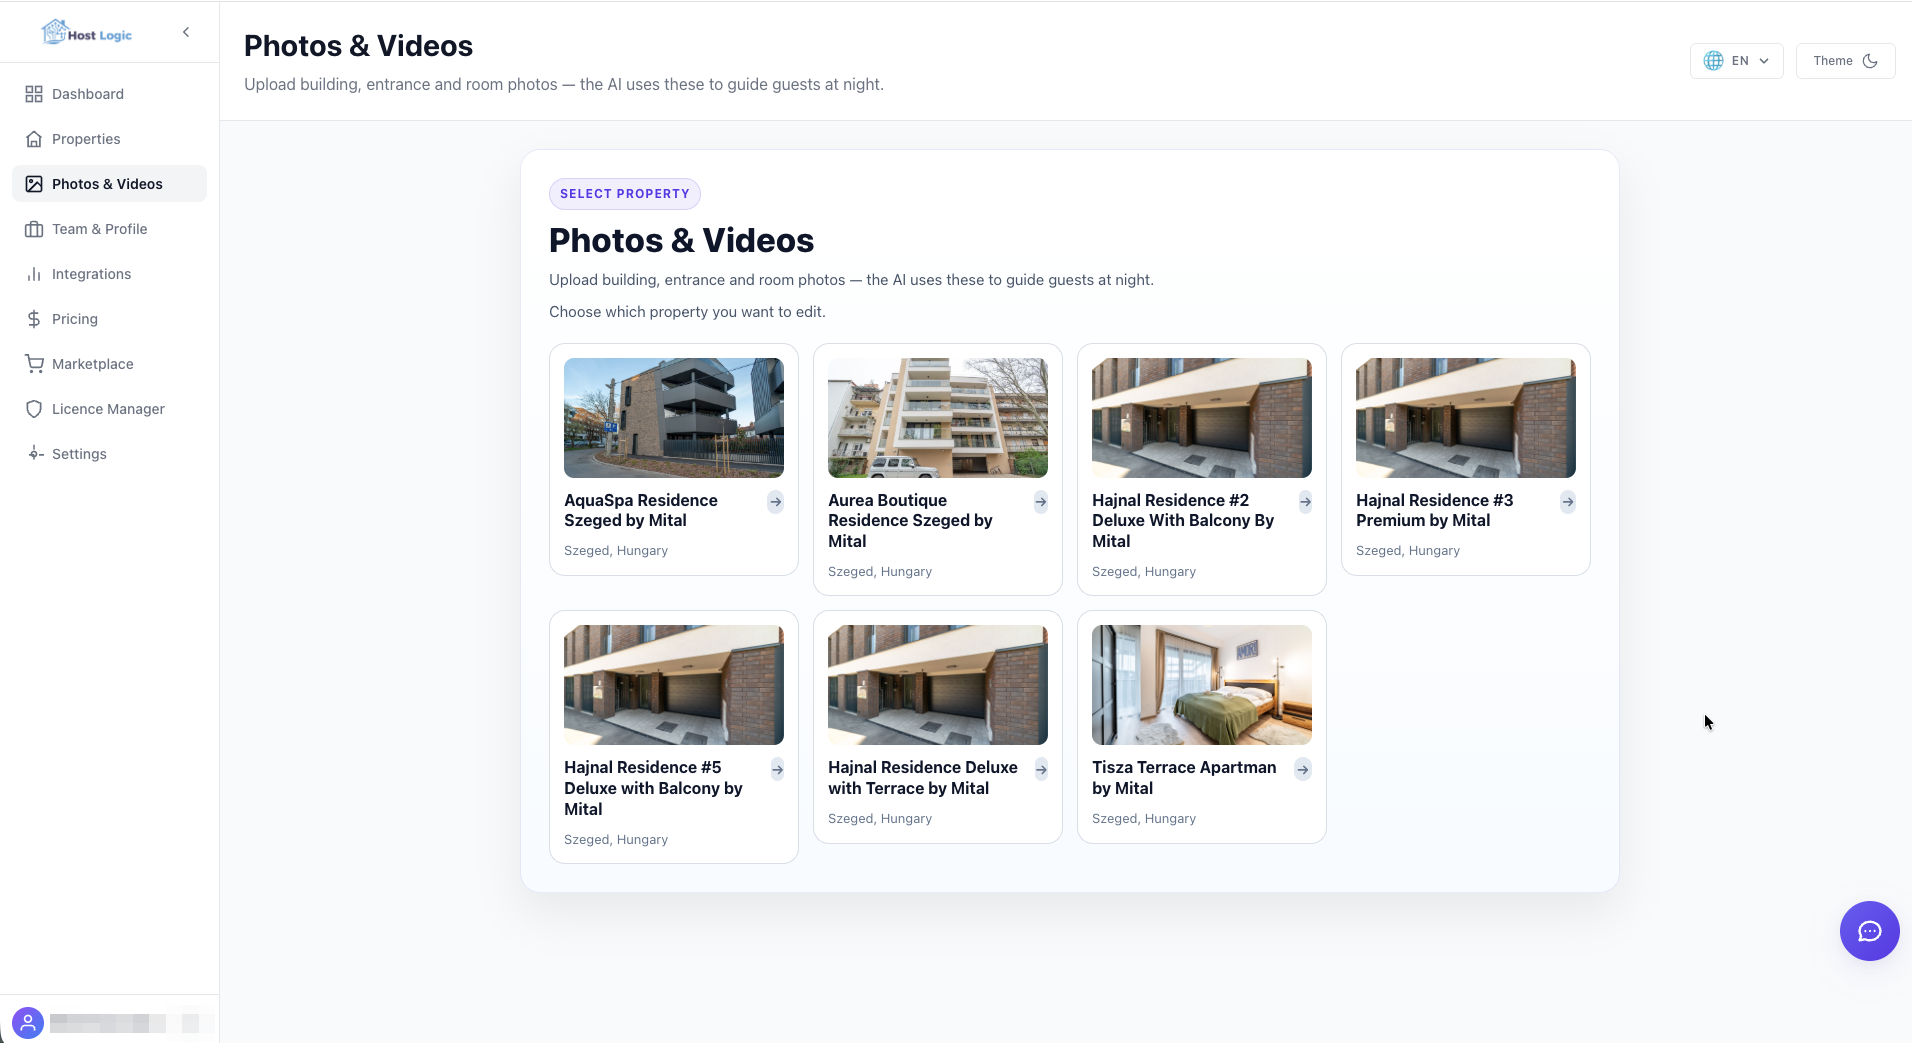Open the AquaSpa Residence building thumbnail

pos(674,418)
